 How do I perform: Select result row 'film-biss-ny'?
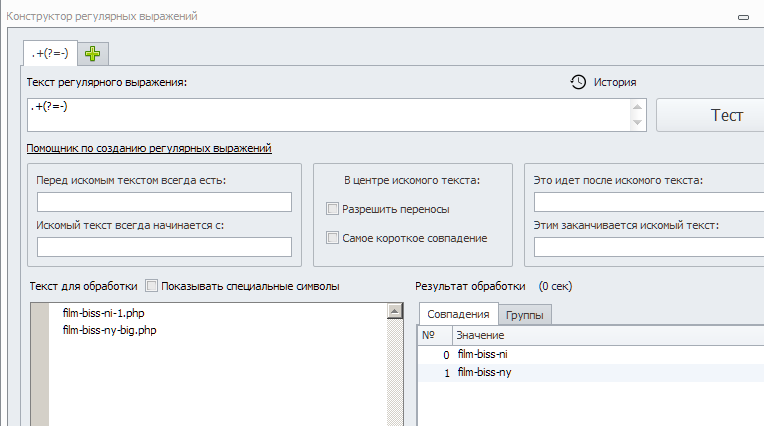[x=485, y=372]
